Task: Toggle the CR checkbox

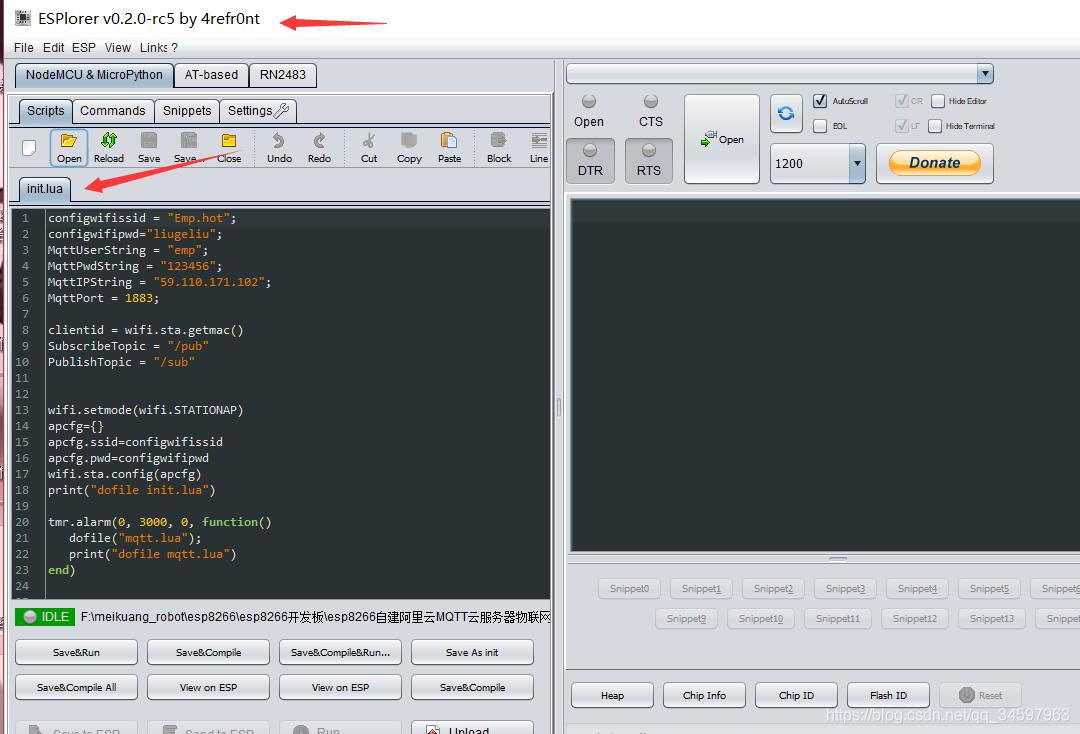Action: coord(902,101)
